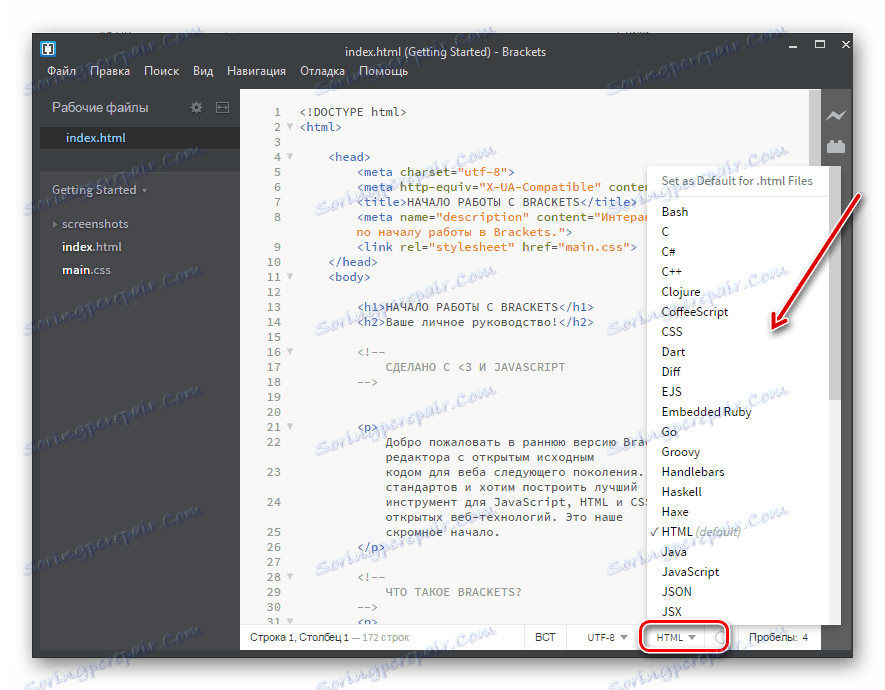Open the Отладка menu
The width and height of the screenshot is (885, 690).
[322, 71]
